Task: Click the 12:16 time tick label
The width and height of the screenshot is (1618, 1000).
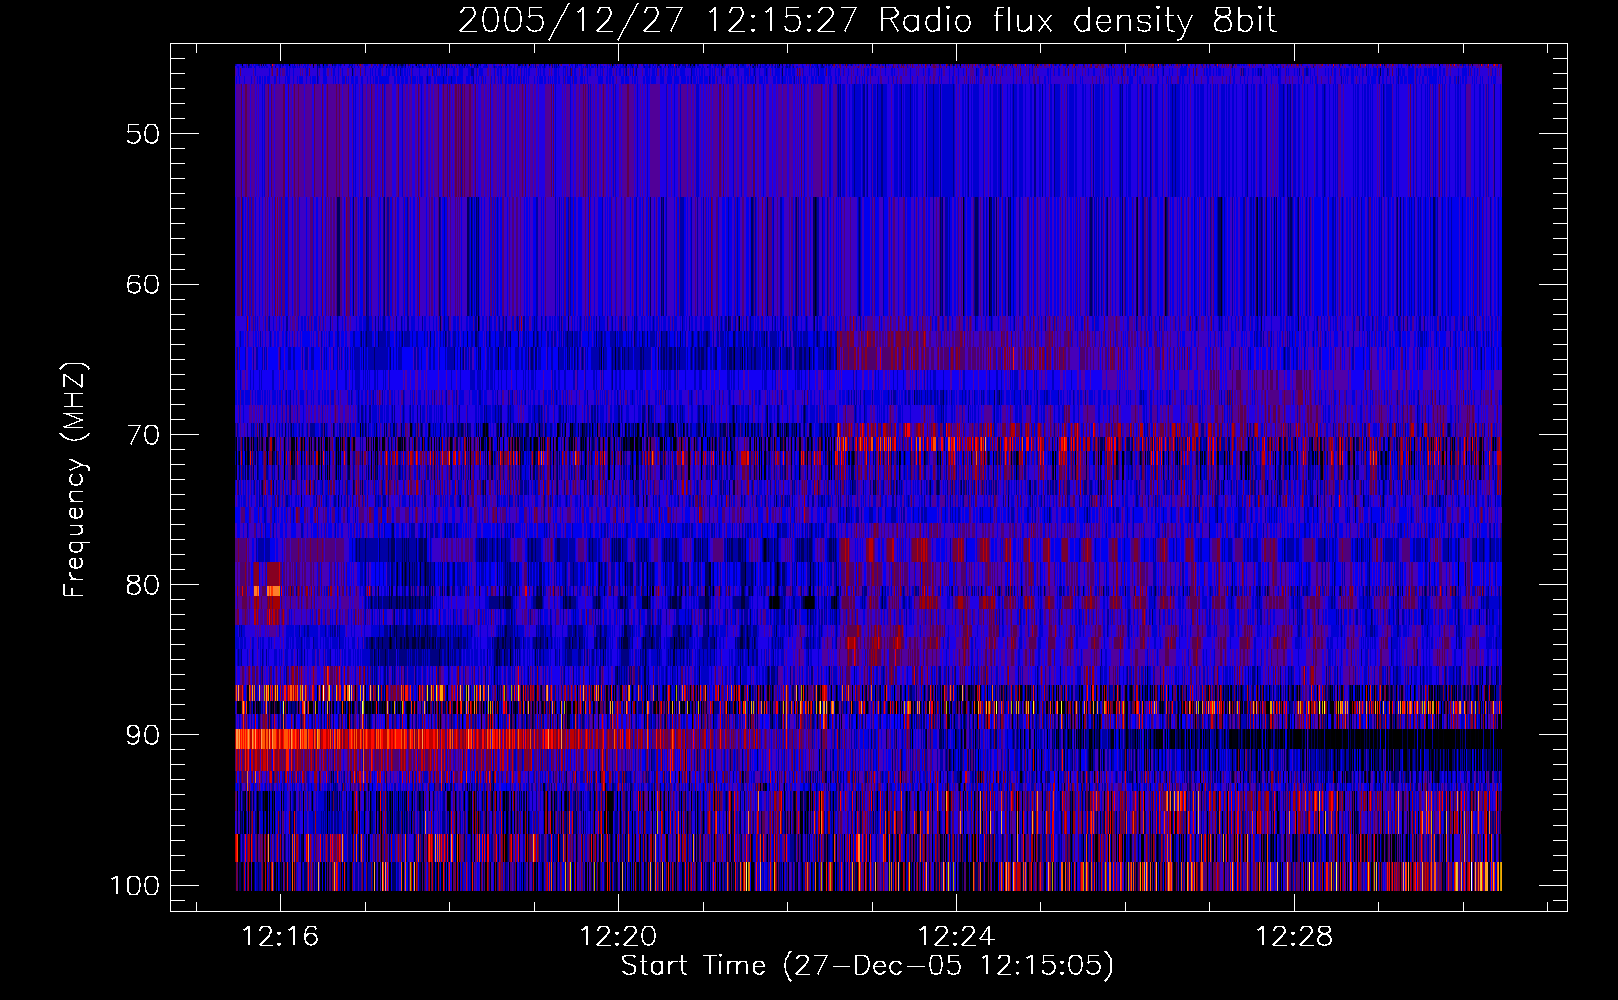Action: [x=281, y=937]
